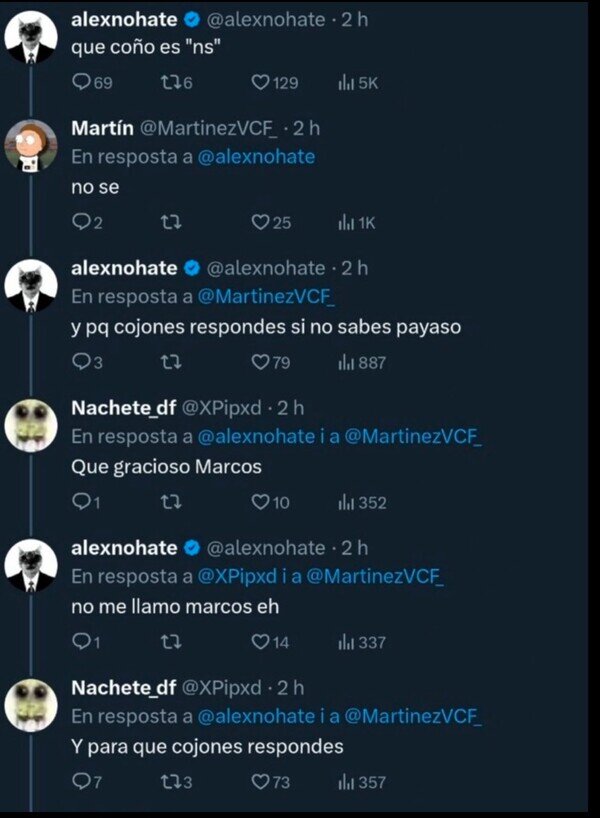Open view stats showing 337 views

pyautogui.click(x=344, y=642)
